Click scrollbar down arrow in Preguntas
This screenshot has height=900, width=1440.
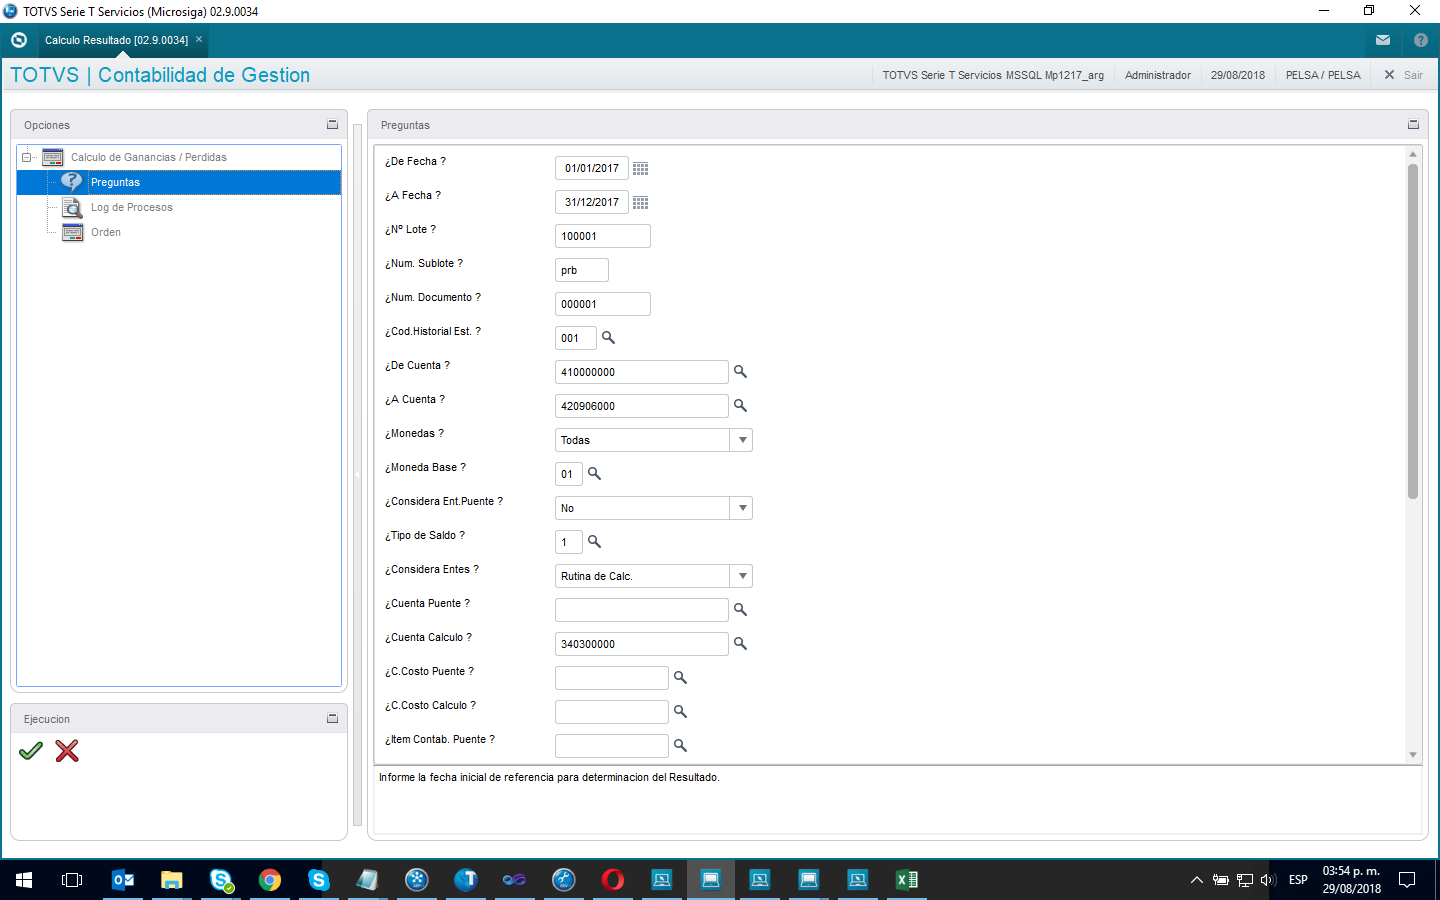(x=1413, y=755)
